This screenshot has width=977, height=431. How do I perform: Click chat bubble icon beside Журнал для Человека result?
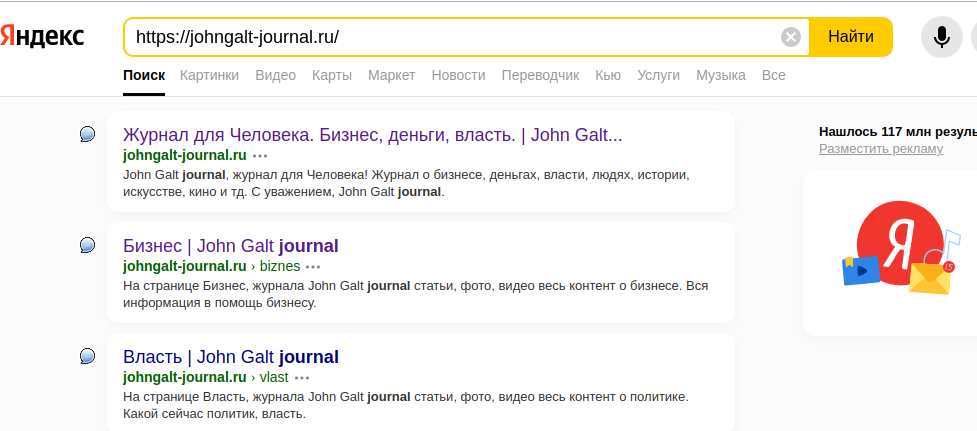(x=88, y=134)
